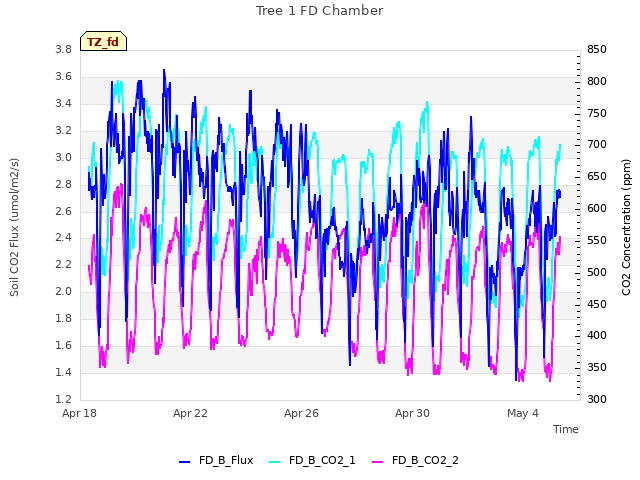Click the blue FD_B_Flux legend swatch
The image size is (640, 480).
click(x=184, y=462)
